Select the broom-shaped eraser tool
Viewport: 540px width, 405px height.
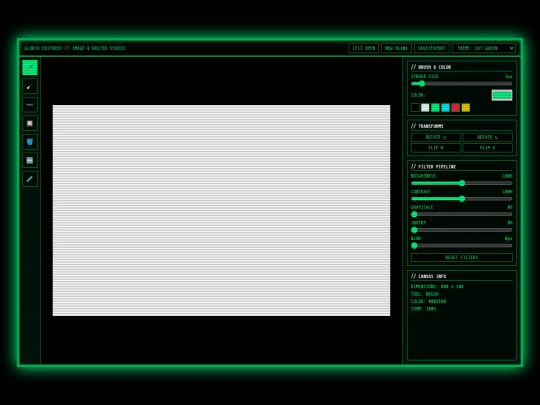(30, 86)
